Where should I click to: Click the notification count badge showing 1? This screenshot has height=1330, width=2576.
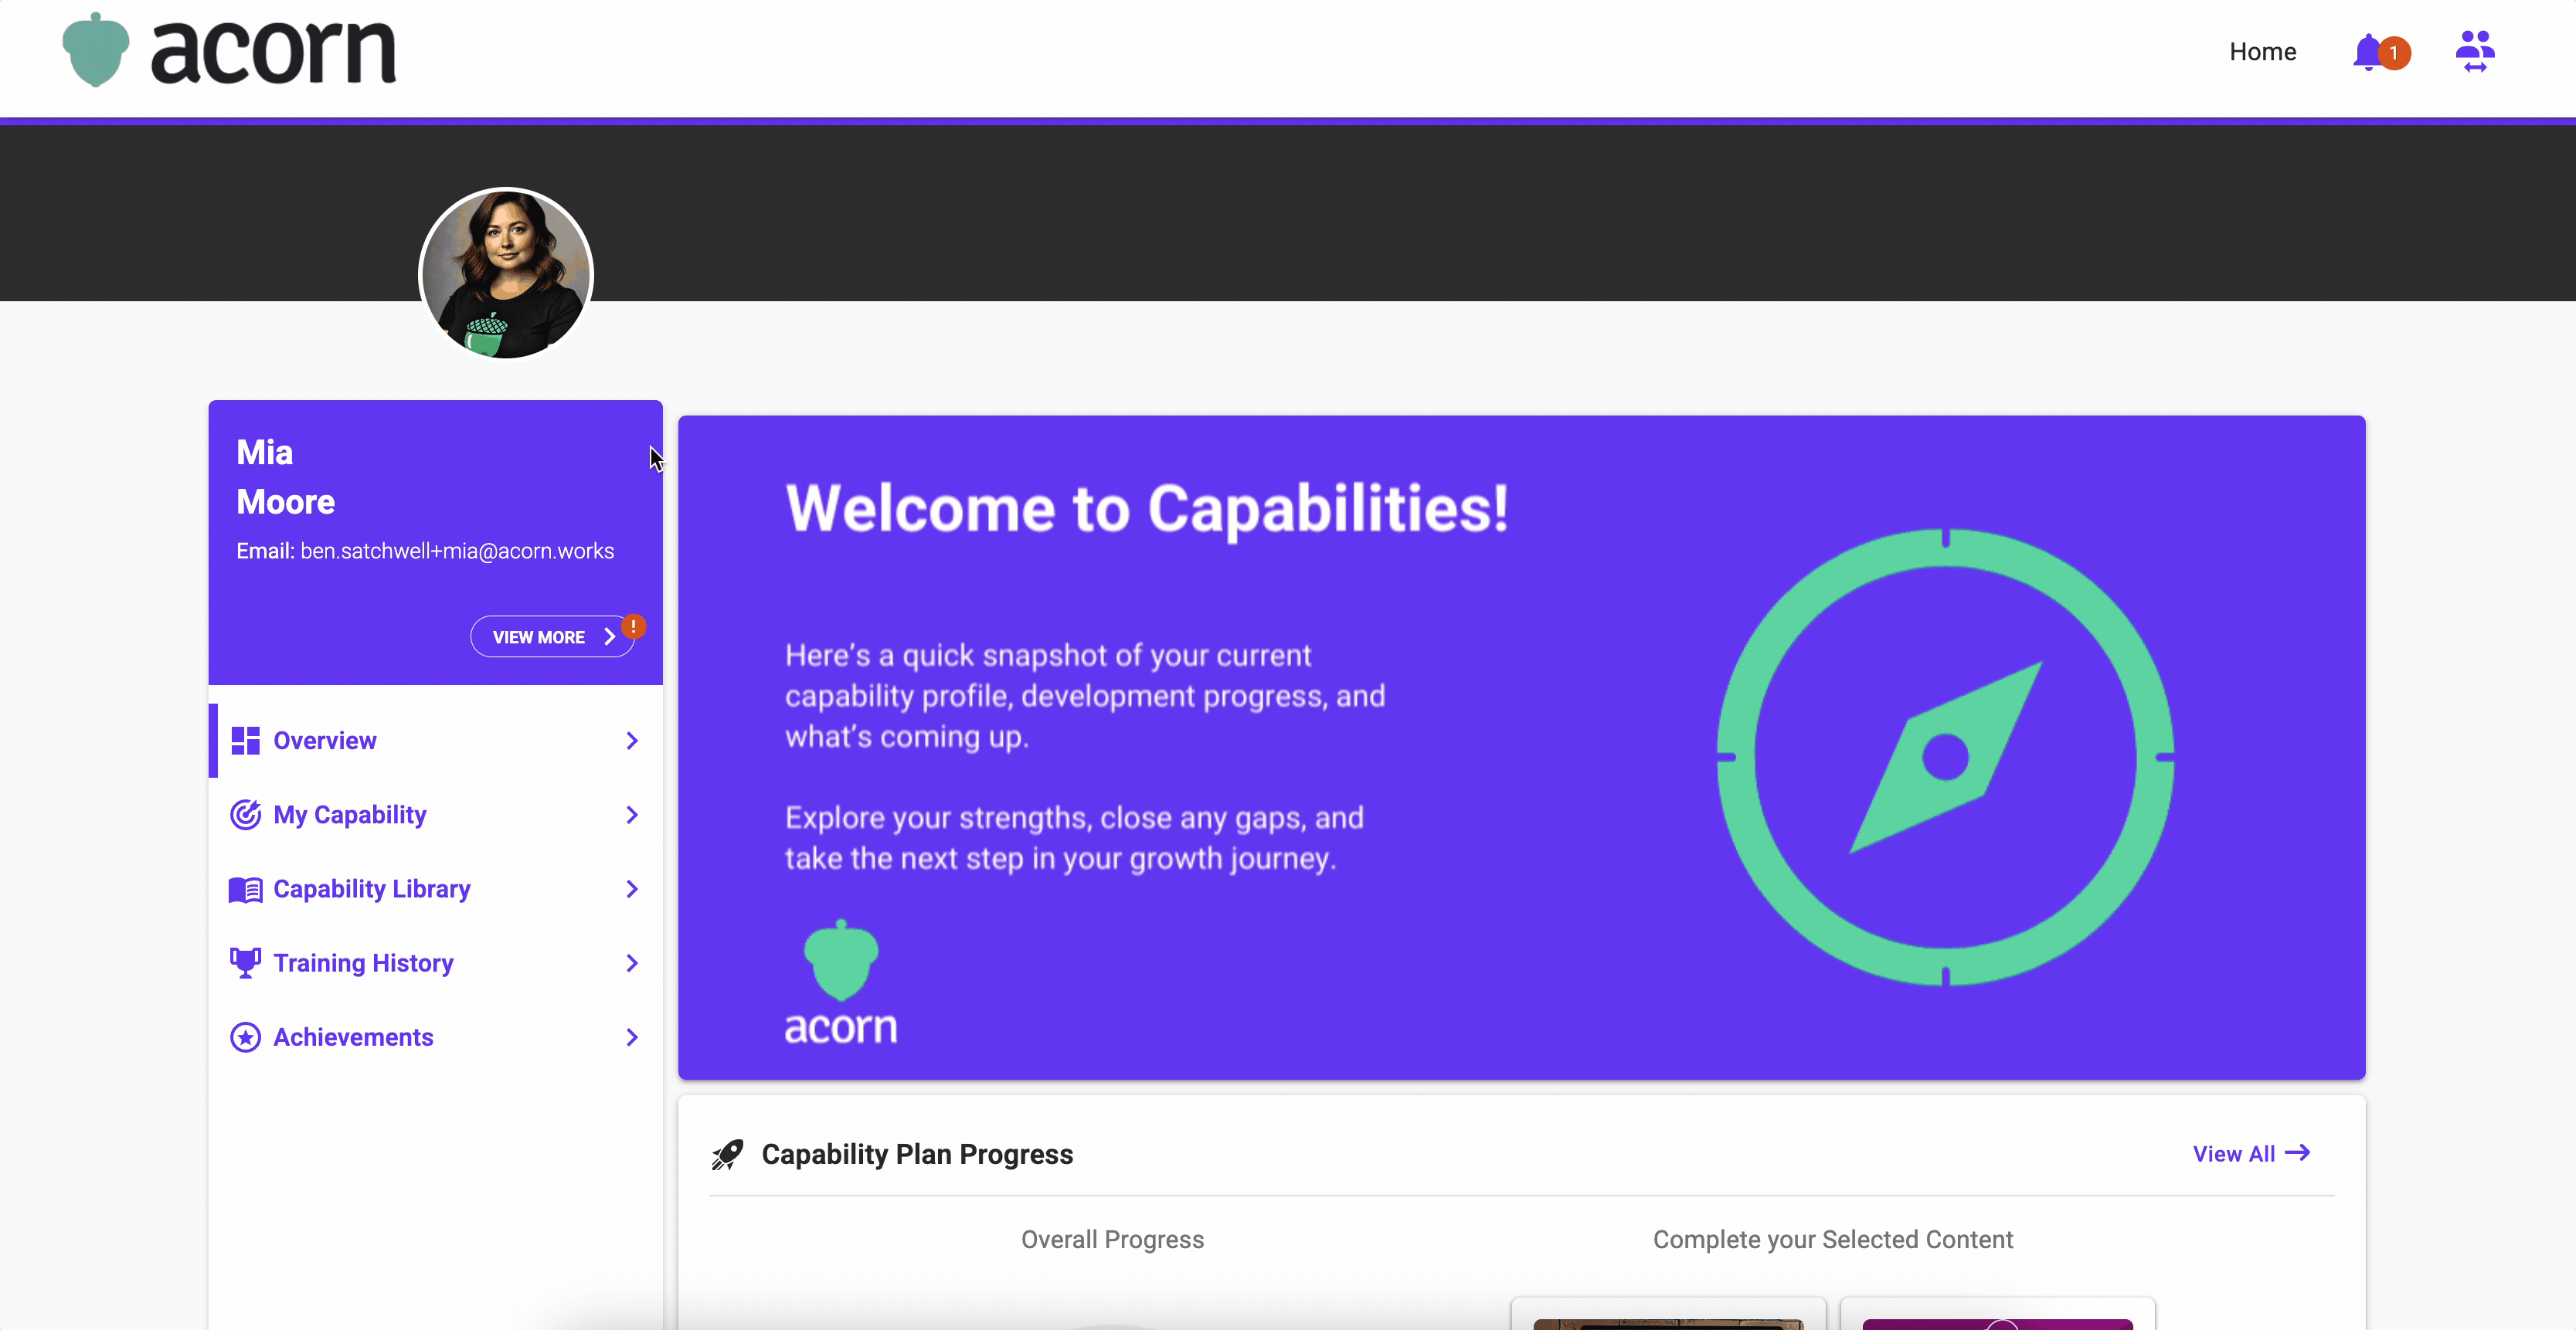(x=2394, y=53)
